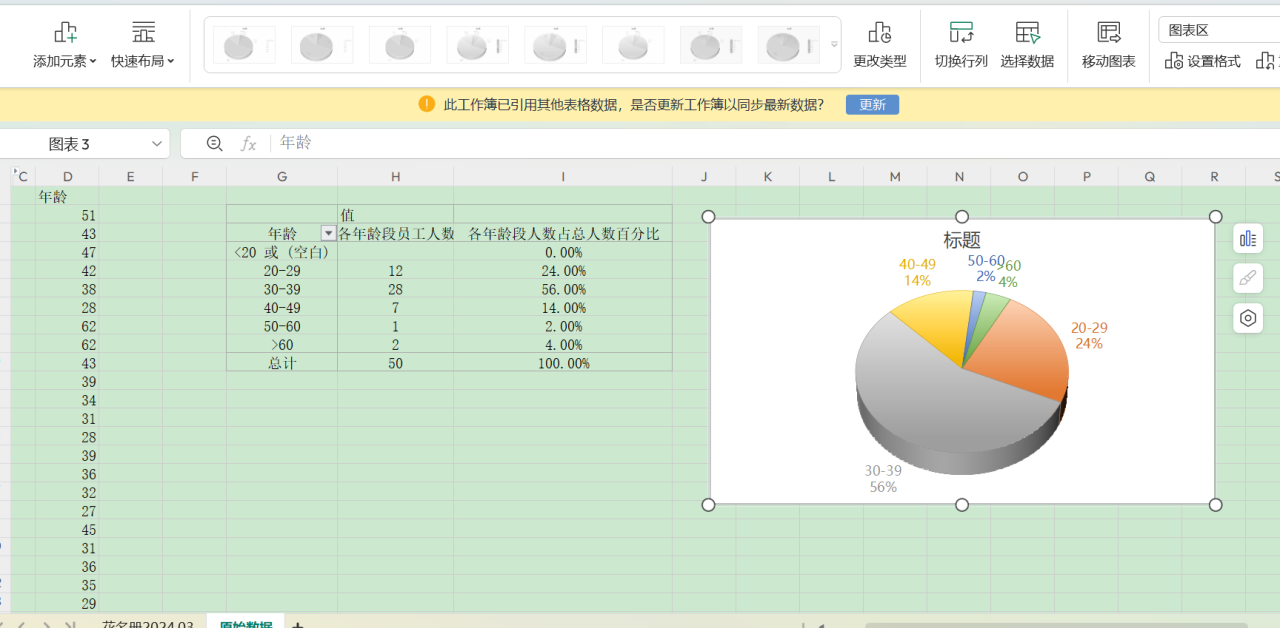Click the 14.00% percentage cell
This screenshot has width=1280, height=628.
click(x=563, y=307)
